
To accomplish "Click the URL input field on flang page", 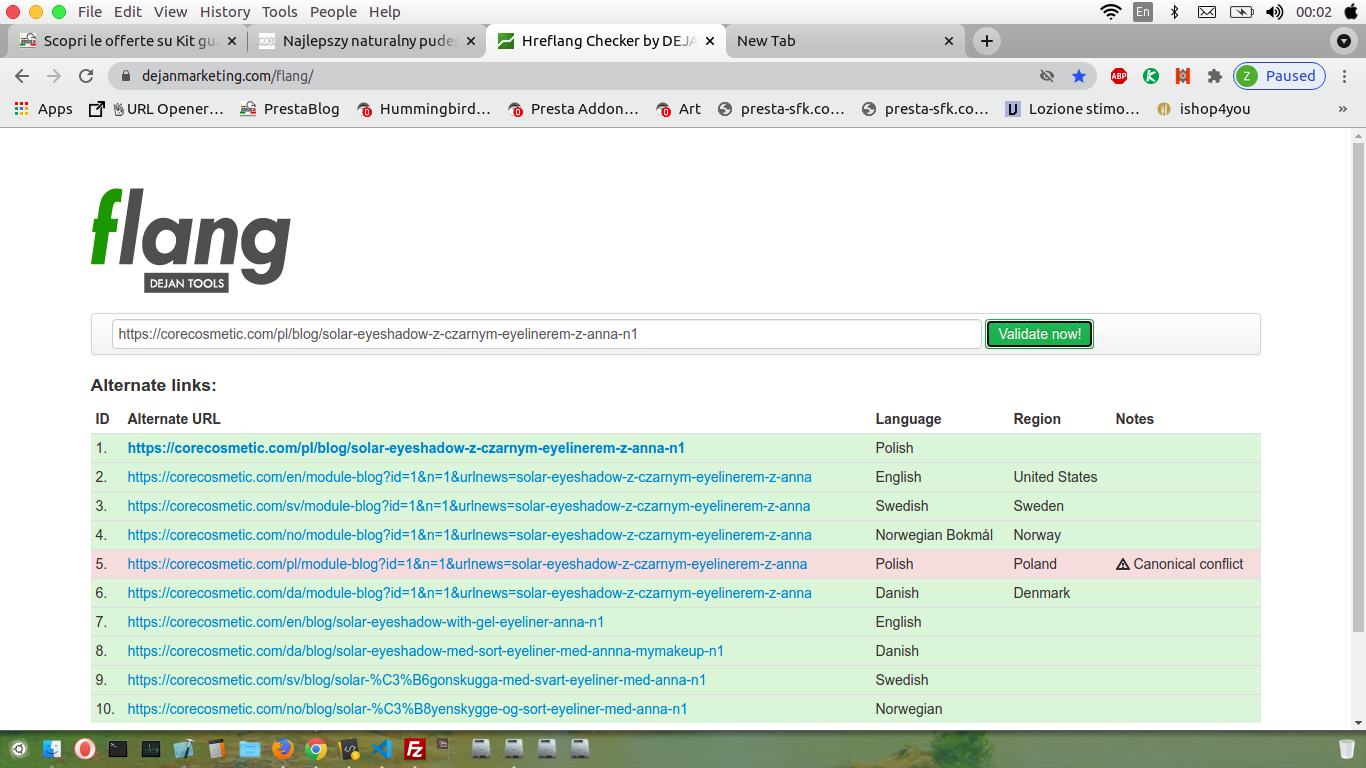I will coord(546,334).
